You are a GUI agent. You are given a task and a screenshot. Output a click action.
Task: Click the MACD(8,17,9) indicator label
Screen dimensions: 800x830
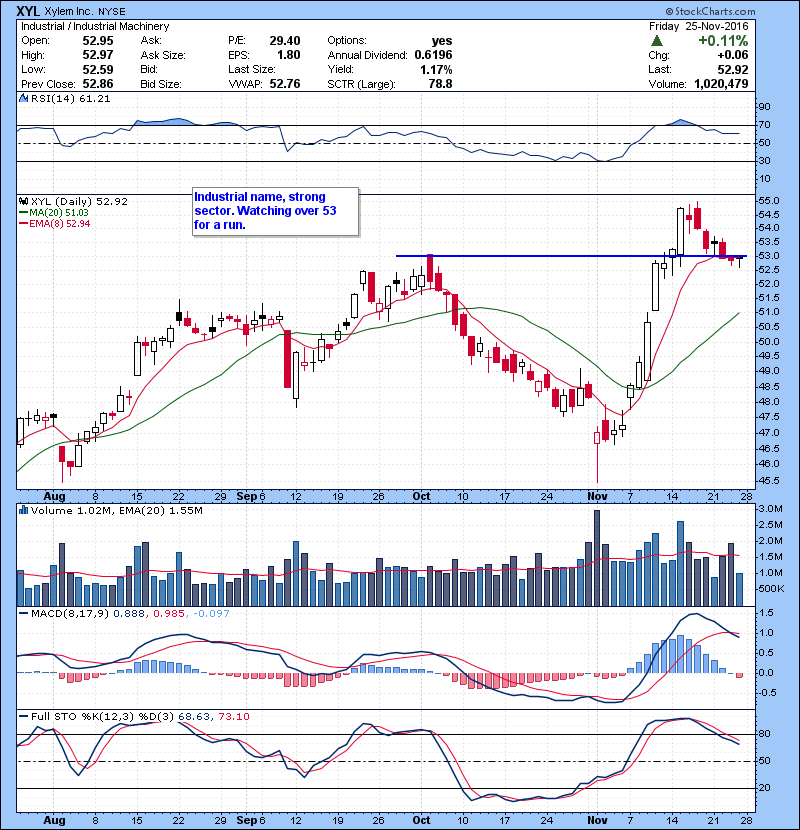pyautogui.click(x=70, y=613)
